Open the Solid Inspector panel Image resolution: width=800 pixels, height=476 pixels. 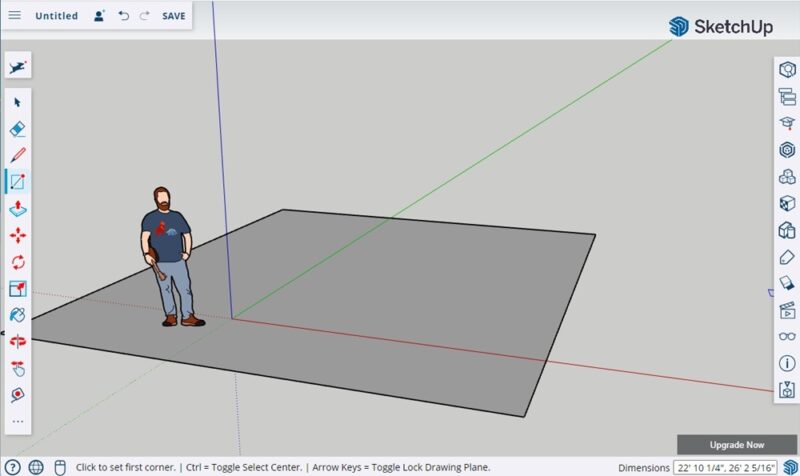click(787, 390)
